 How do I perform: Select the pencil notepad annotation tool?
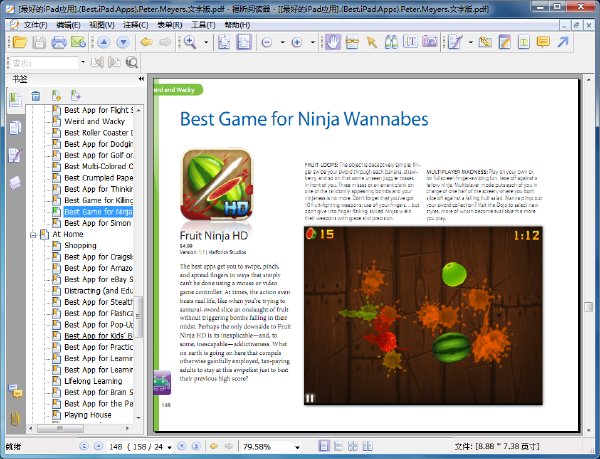pos(504,42)
